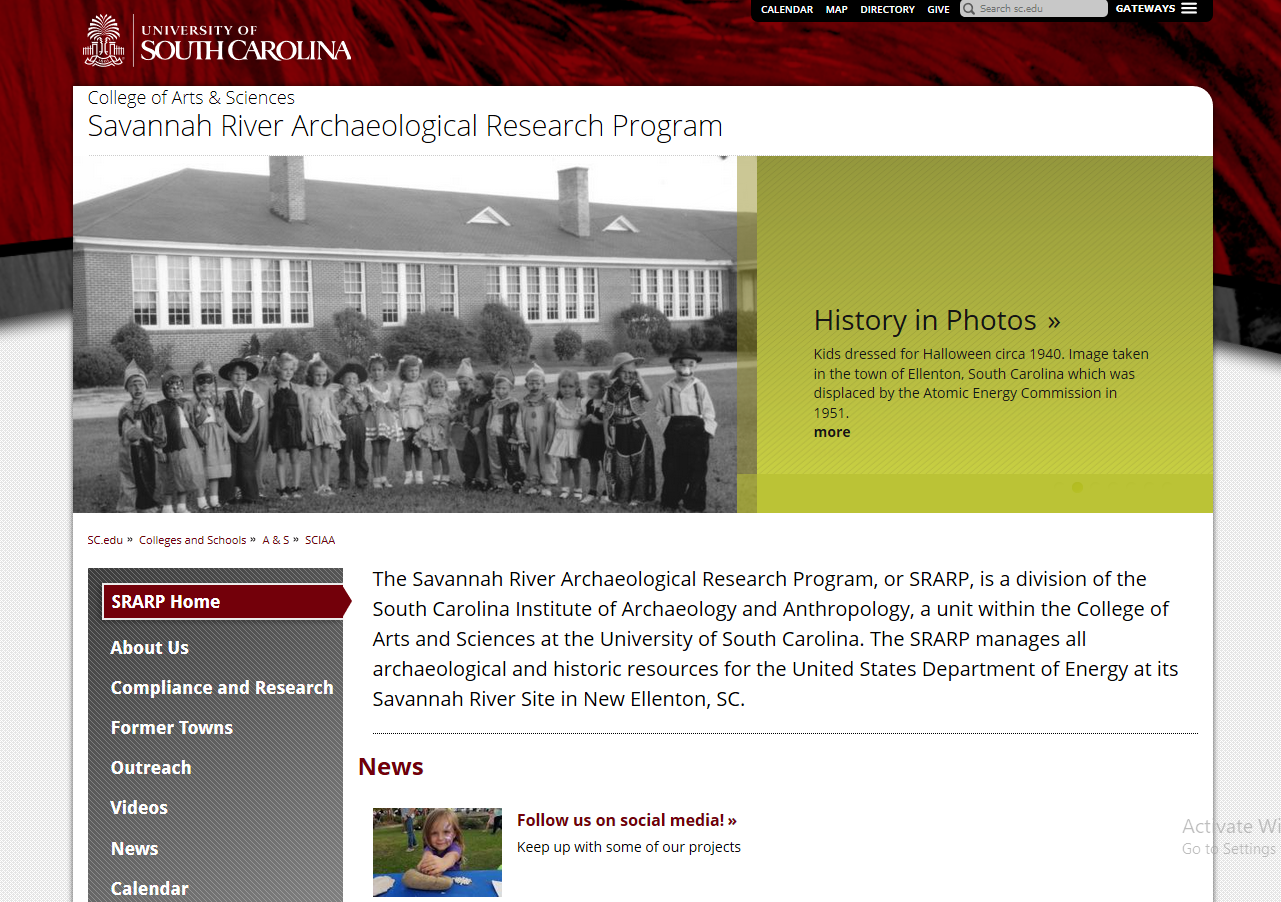Open Outreach in sidebar
The height and width of the screenshot is (902, 1281).
[x=151, y=767]
